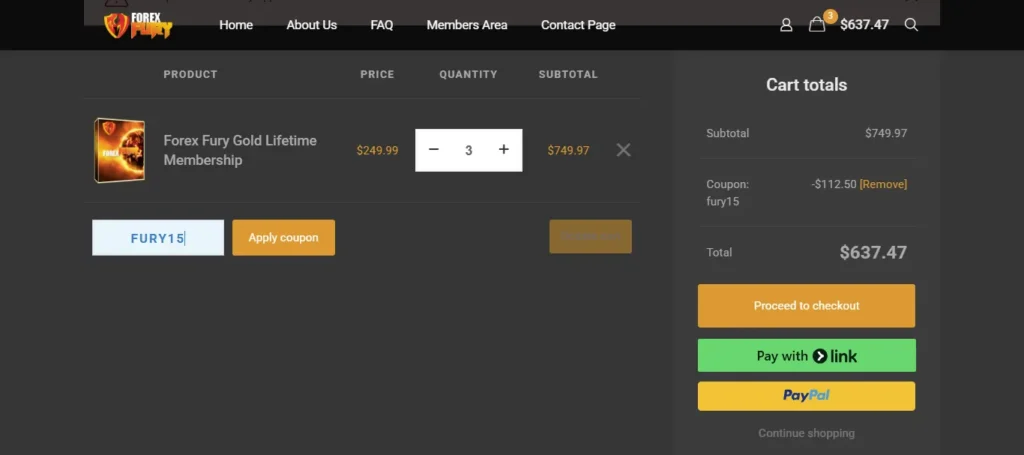Click the QUANTITY column header

point(468,74)
